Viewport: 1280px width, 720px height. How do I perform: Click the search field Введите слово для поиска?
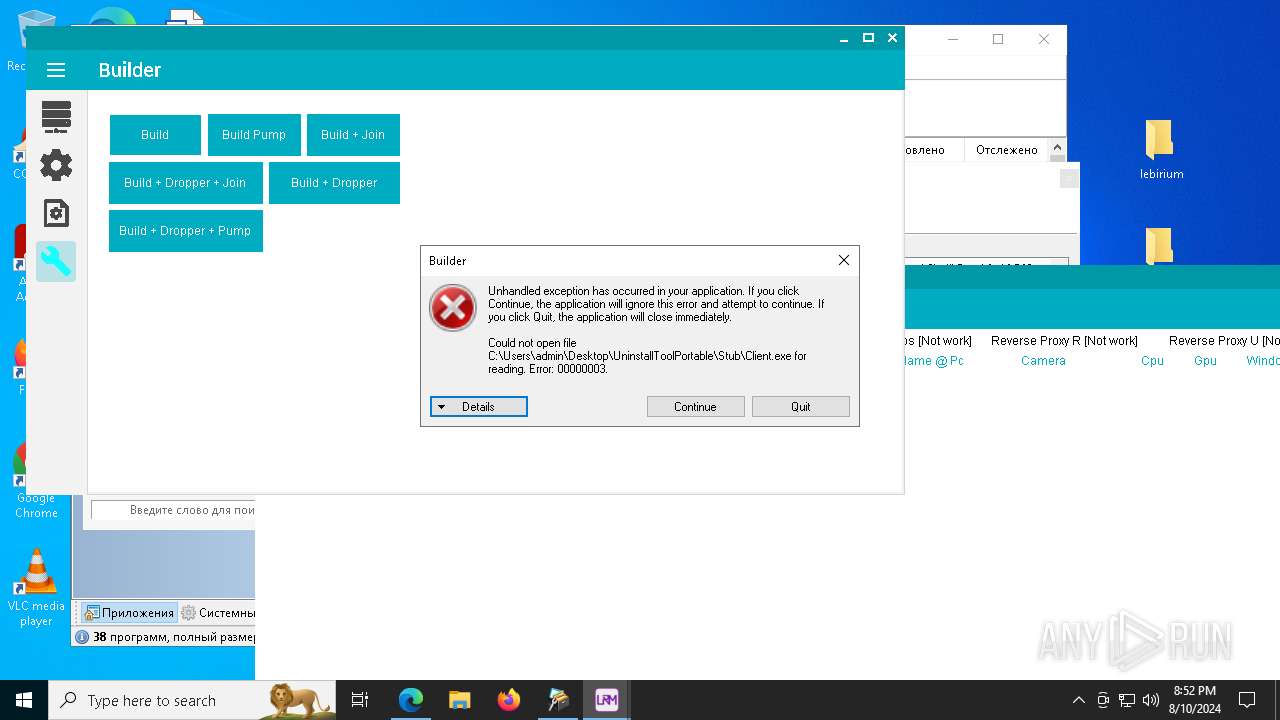[173, 510]
